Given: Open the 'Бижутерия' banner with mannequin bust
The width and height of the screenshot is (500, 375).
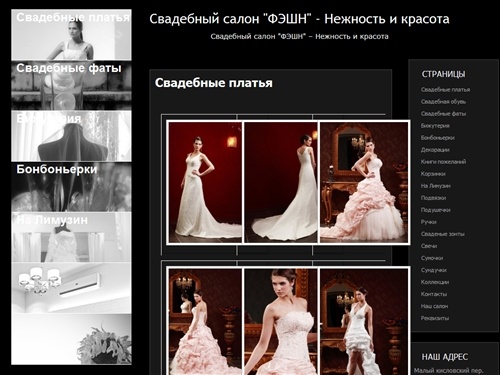Looking at the screenshot, I should [71, 136].
